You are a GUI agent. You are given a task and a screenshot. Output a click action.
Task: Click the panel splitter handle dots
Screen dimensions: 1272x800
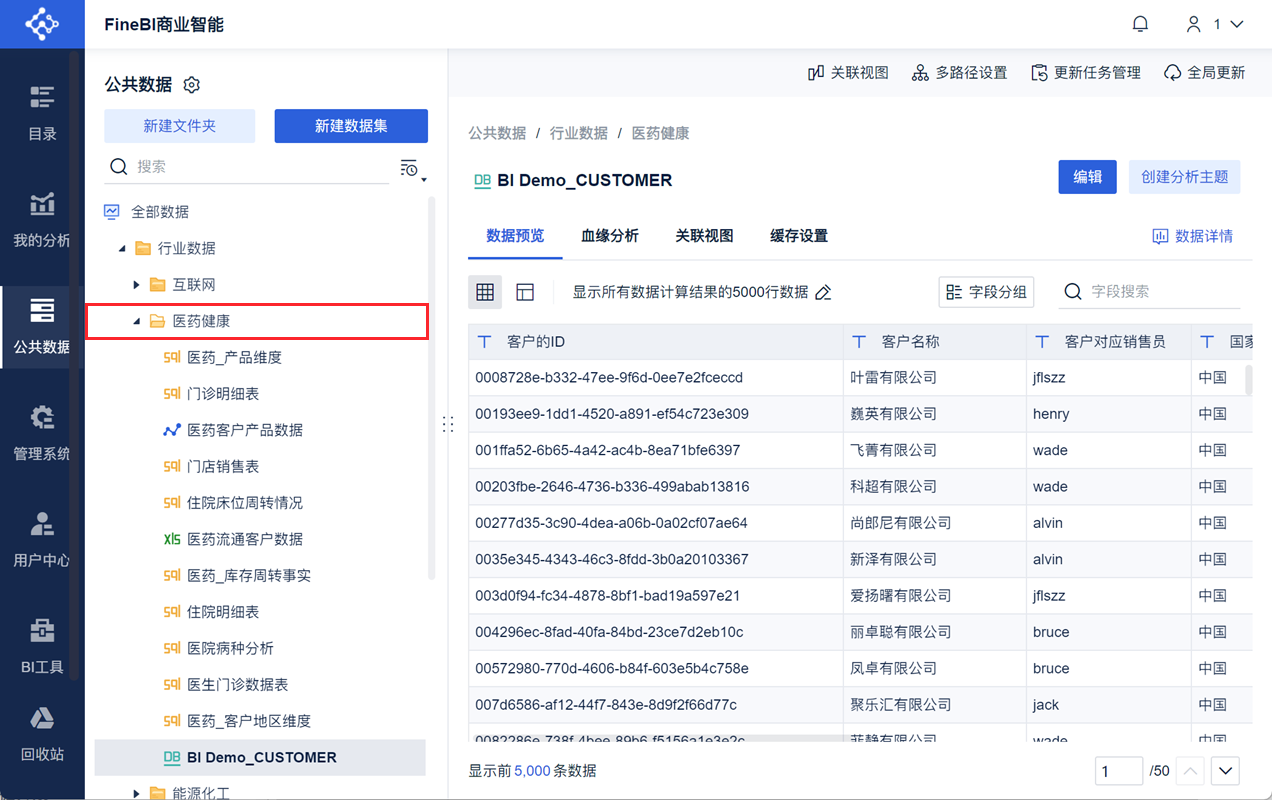click(448, 424)
